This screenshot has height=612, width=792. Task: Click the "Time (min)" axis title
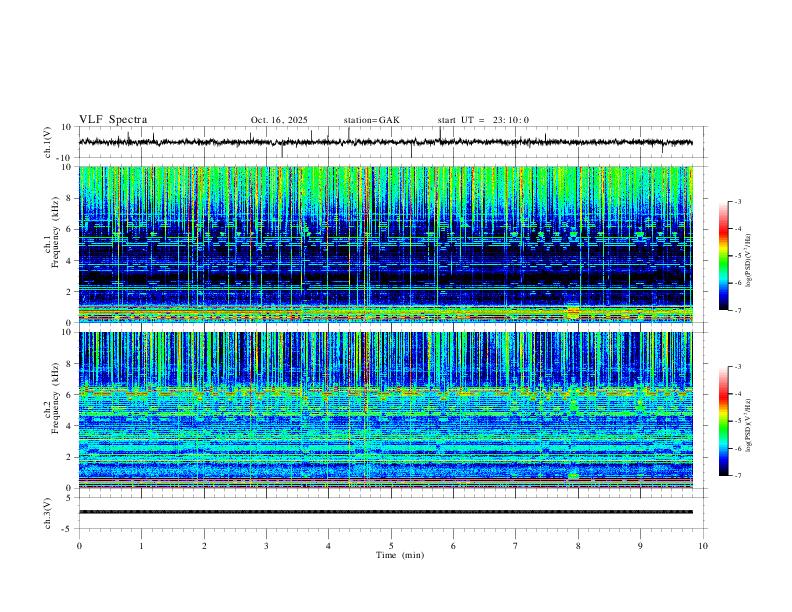pos(400,555)
